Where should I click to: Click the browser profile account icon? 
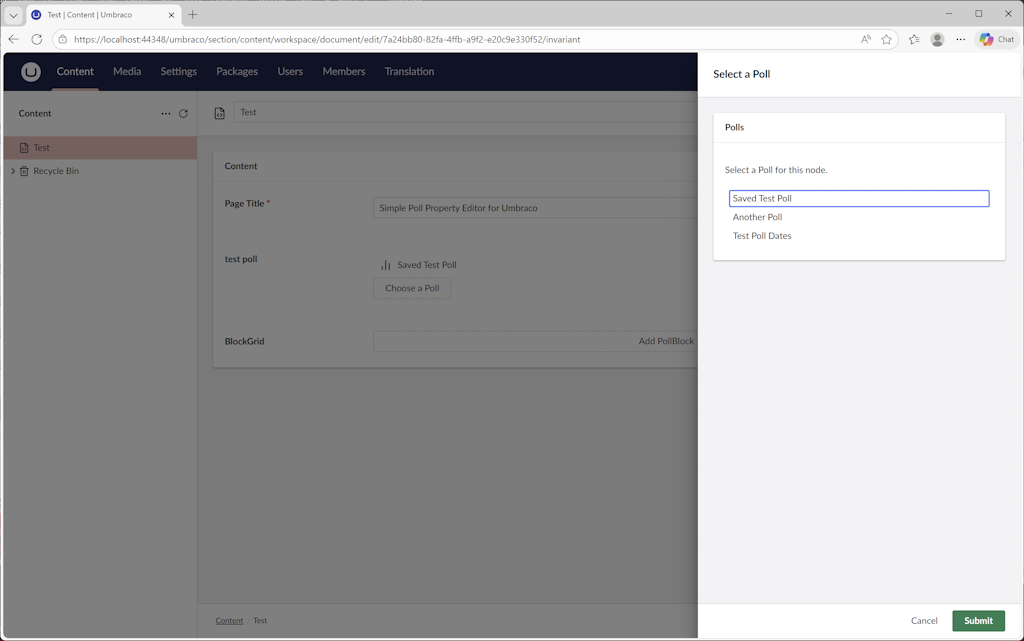pyautogui.click(x=937, y=39)
